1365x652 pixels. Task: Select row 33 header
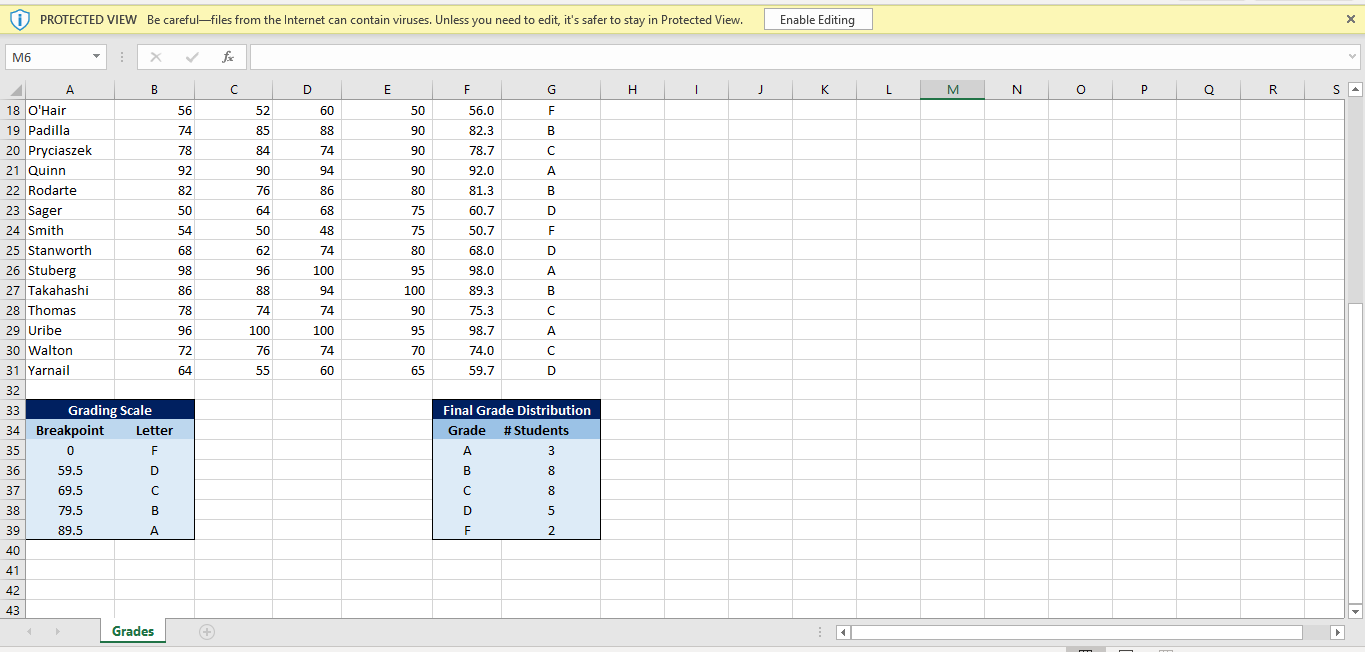pyautogui.click(x=13, y=409)
